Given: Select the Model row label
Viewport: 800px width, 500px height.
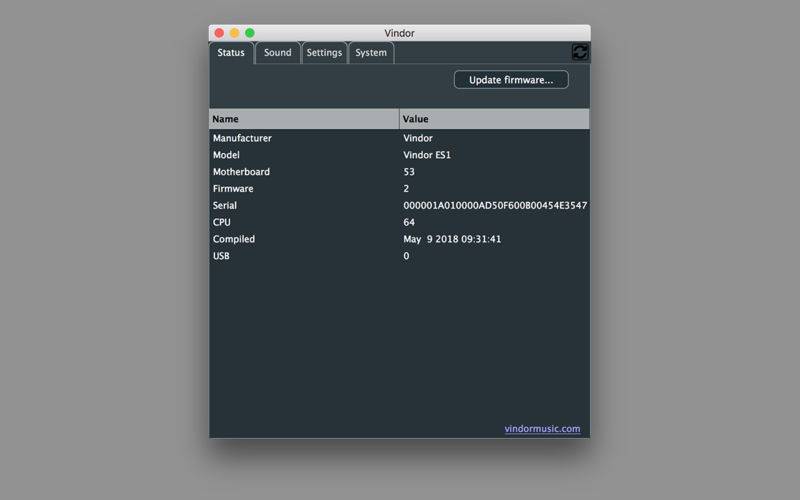Looking at the screenshot, I should tap(226, 155).
